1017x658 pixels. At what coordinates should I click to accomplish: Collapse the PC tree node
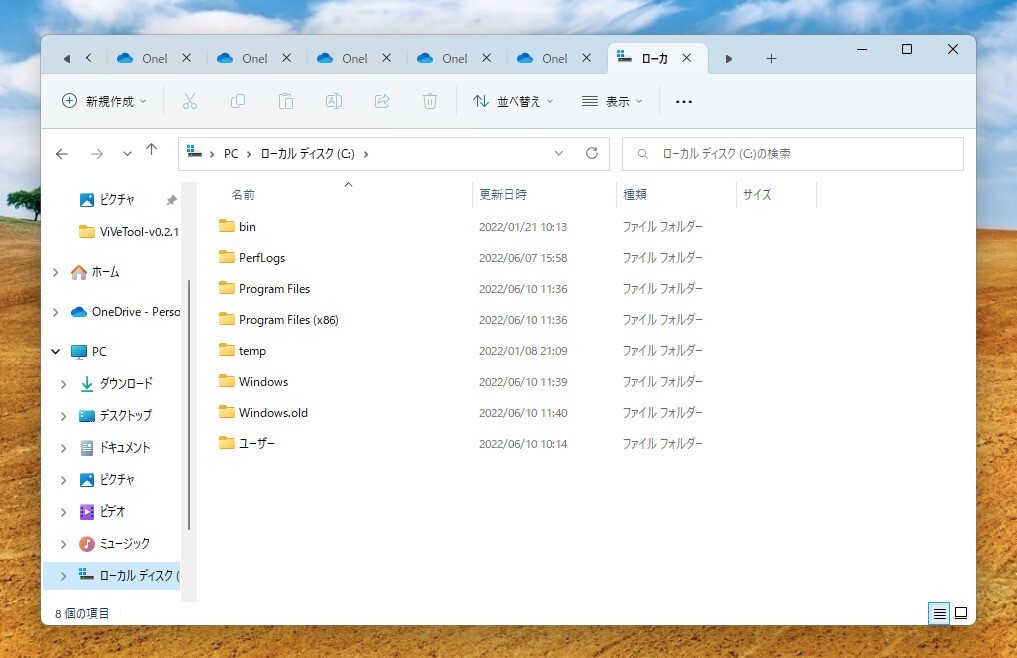click(56, 352)
